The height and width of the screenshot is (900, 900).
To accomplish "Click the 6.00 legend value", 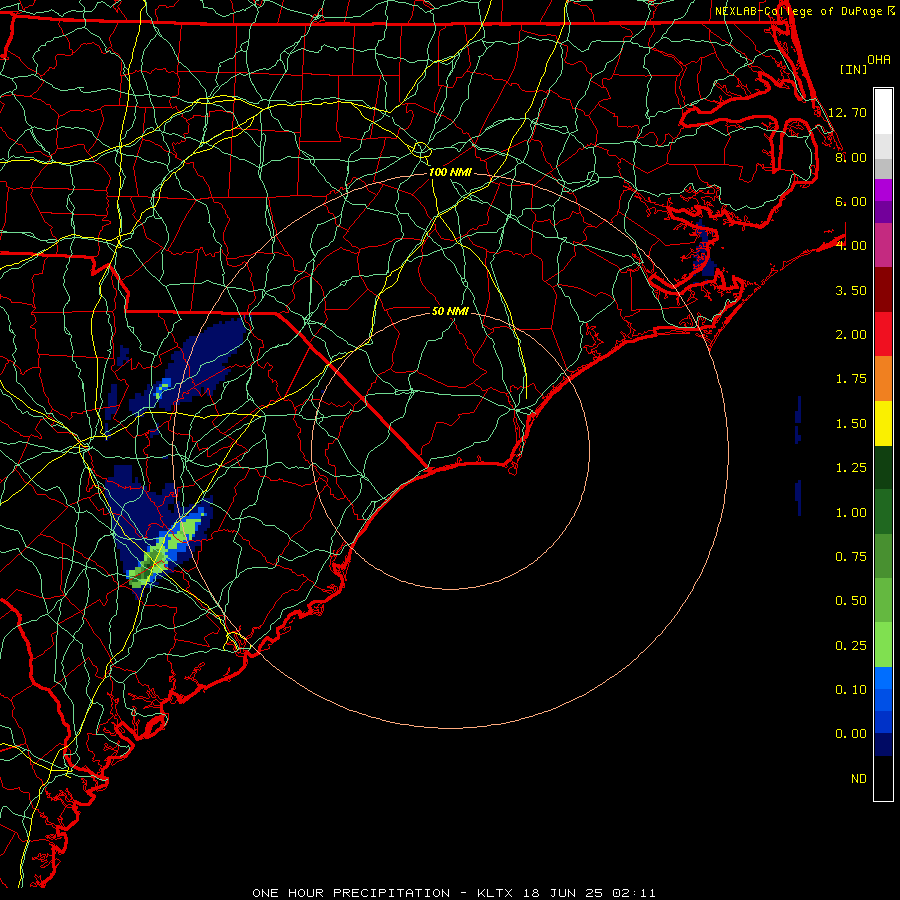I will [x=851, y=201].
